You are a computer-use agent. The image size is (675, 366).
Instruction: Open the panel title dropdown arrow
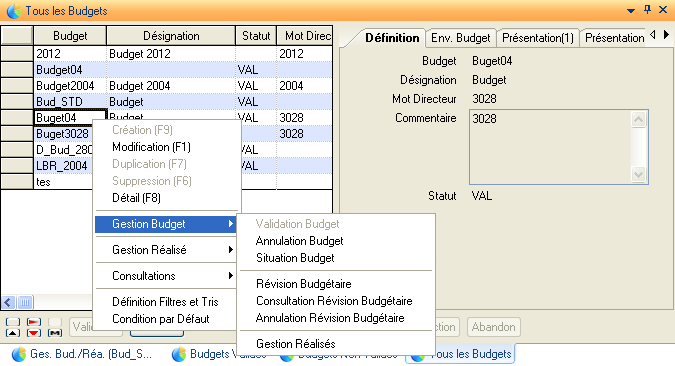631,10
